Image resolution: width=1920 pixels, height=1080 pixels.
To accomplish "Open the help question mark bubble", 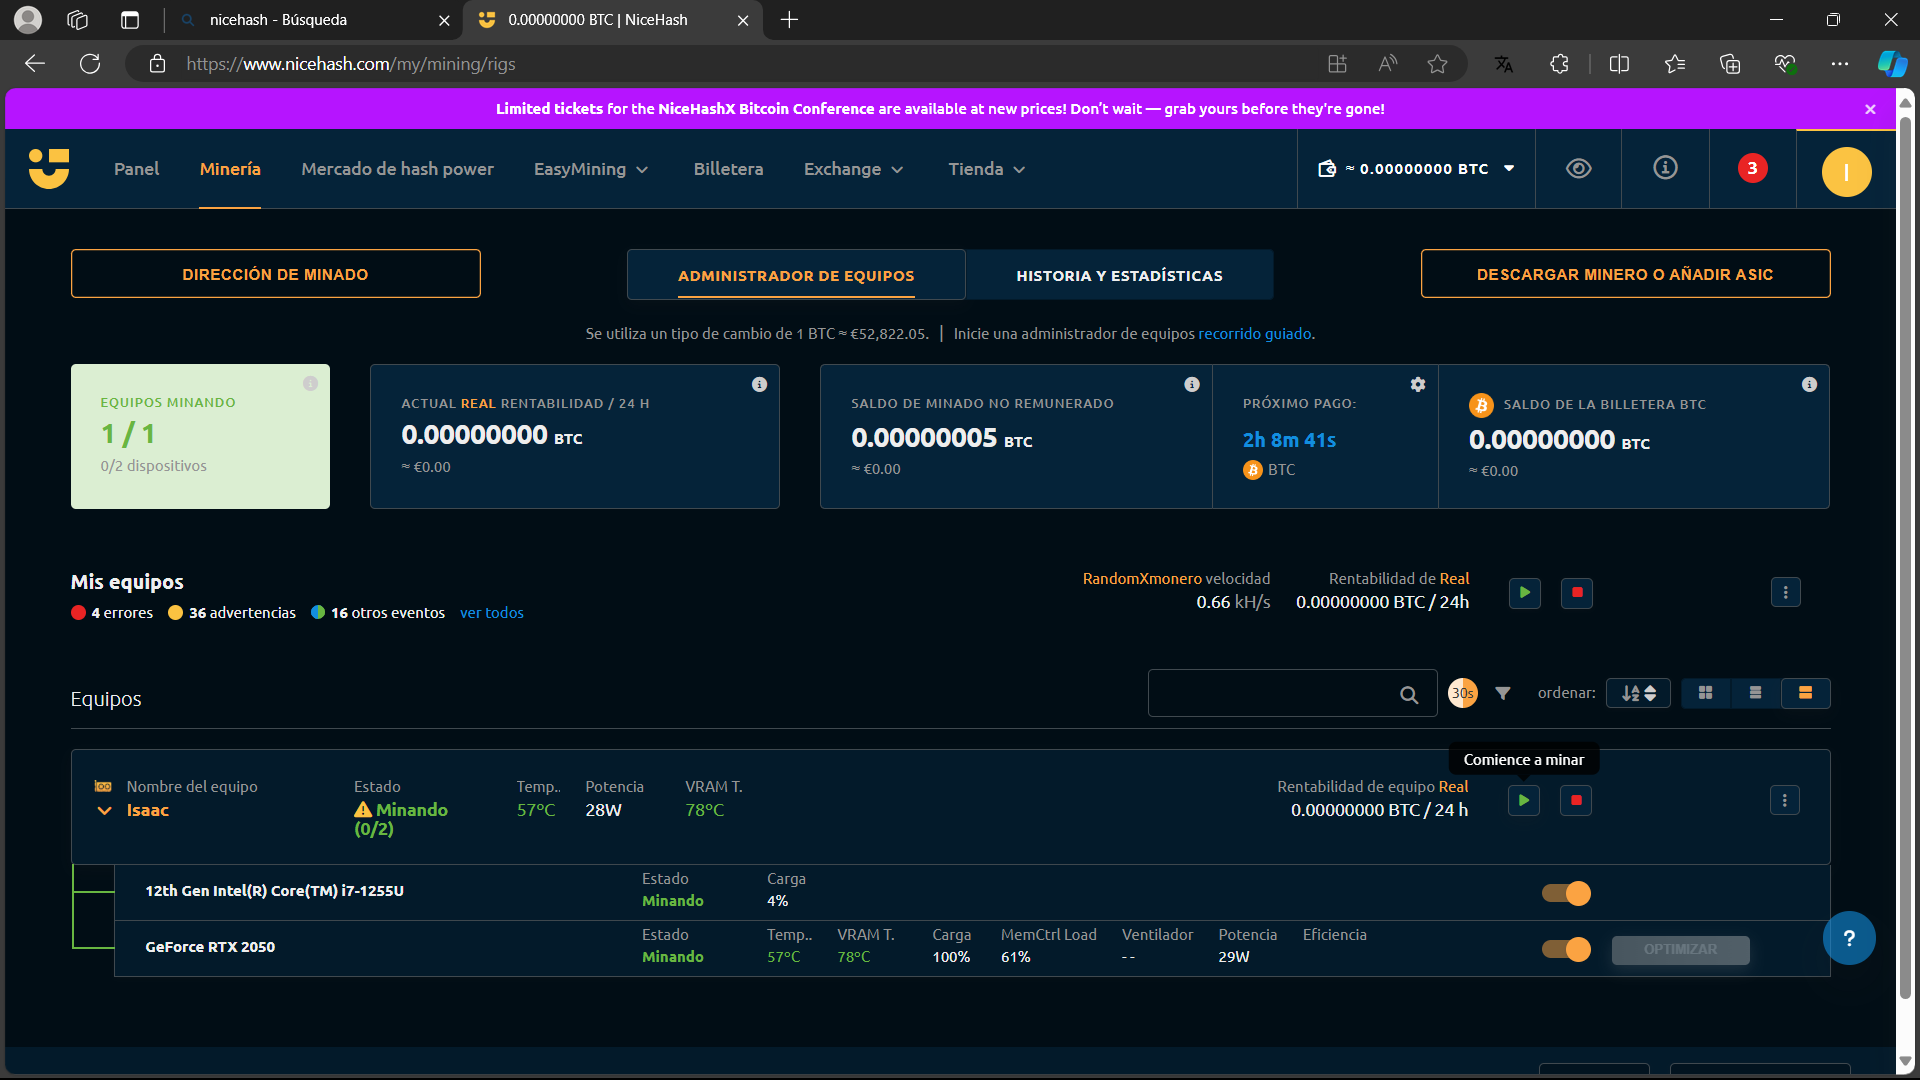I will tap(1848, 938).
